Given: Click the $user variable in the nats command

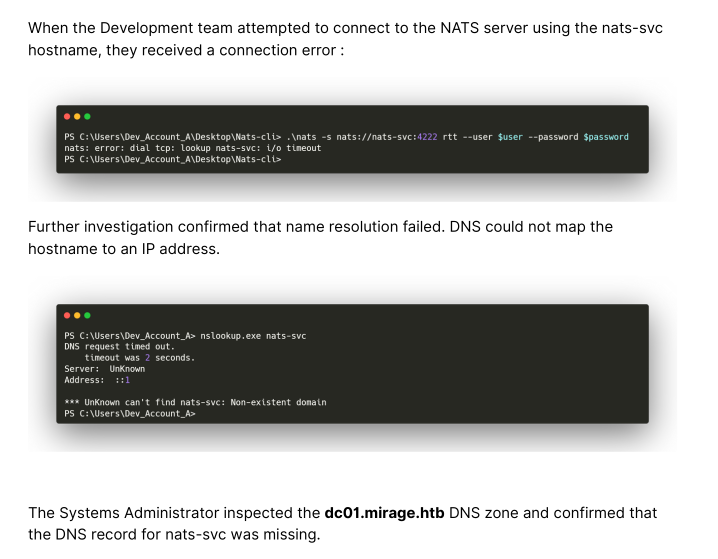Looking at the screenshot, I should [x=509, y=137].
